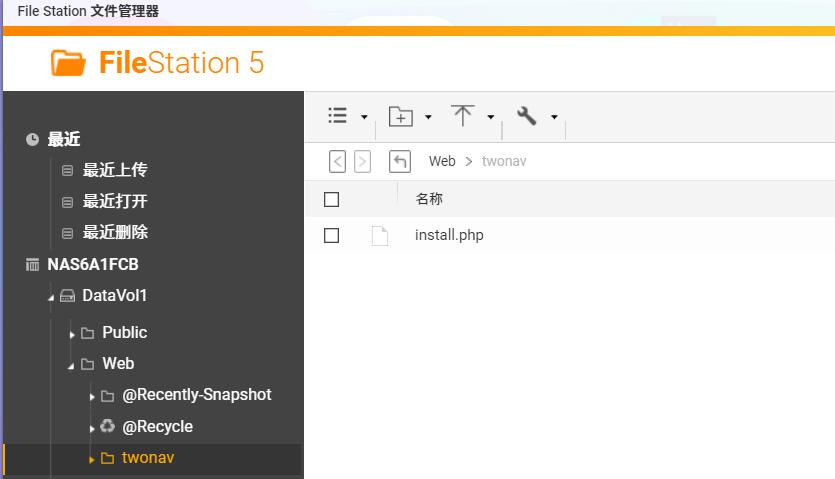Open 最近删除 in the sidebar
The image size is (835, 479).
[x=114, y=232]
